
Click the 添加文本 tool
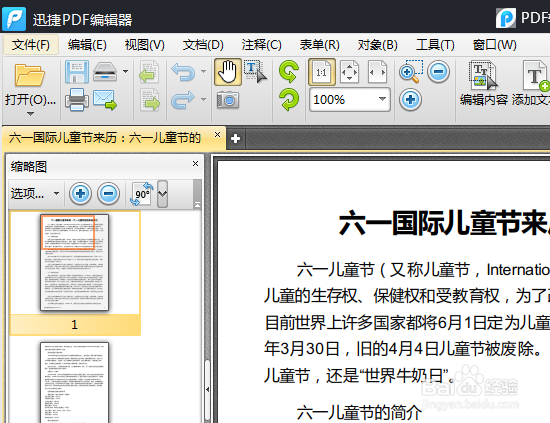pos(531,83)
